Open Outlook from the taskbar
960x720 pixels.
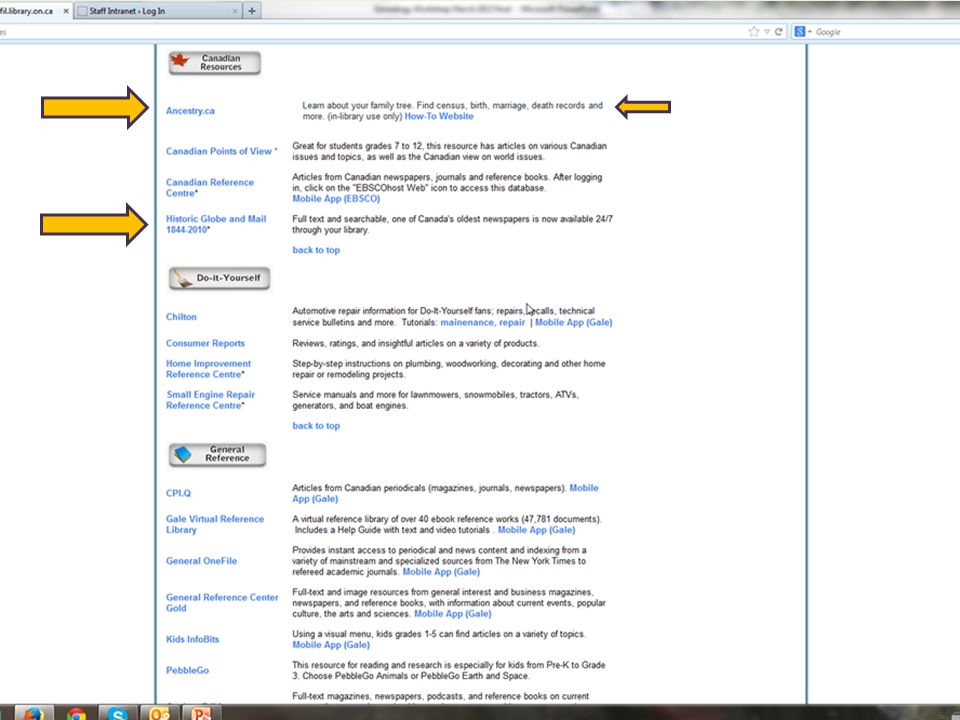point(159,714)
